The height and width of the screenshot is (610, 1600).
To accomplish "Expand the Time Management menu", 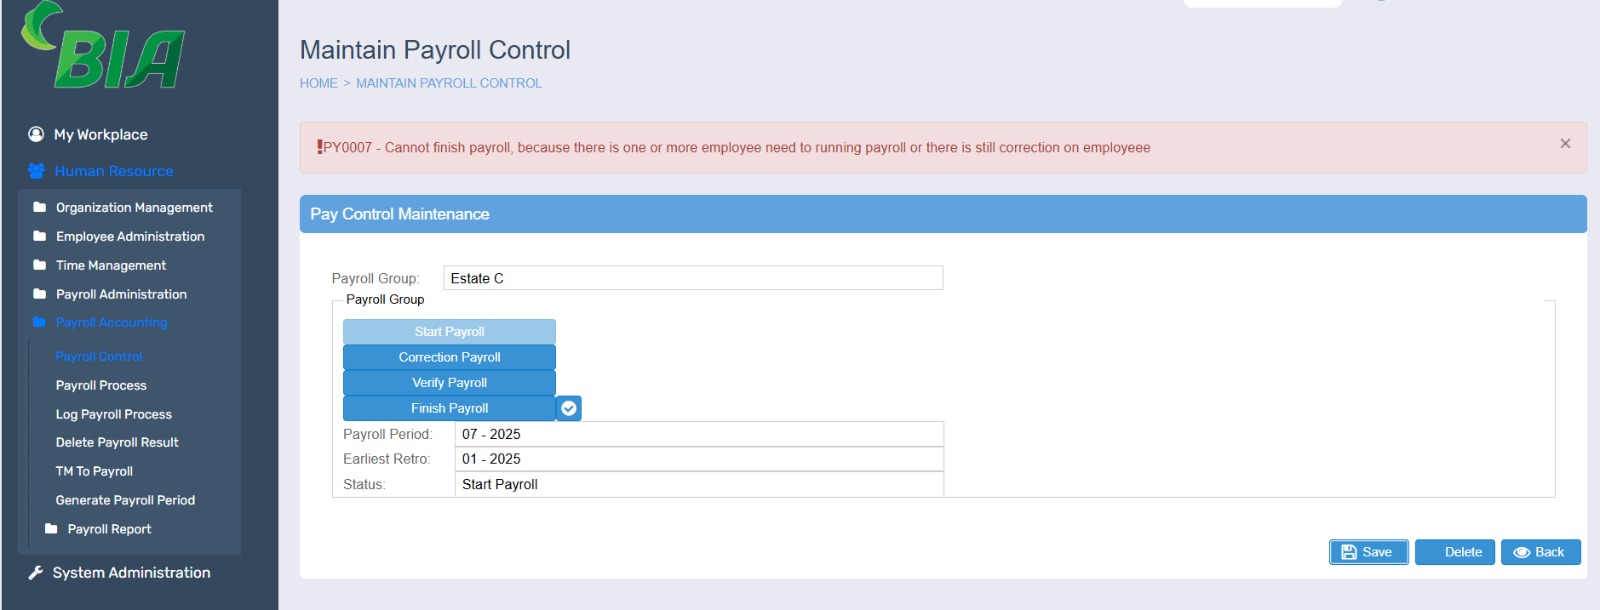I will pyautogui.click(x=111, y=266).
